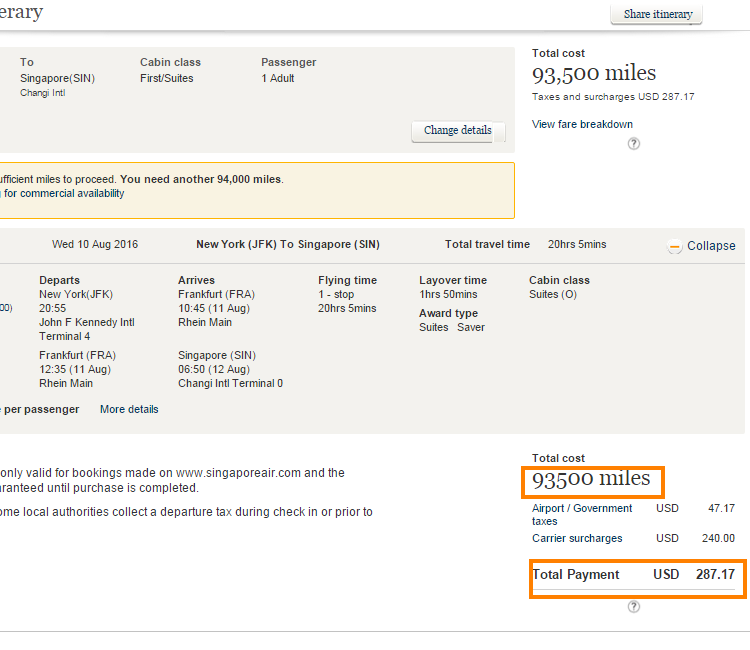750x650 pixels.
Task: Collapse the flight details via Collapse label
Action: click(x=711, y=246)
